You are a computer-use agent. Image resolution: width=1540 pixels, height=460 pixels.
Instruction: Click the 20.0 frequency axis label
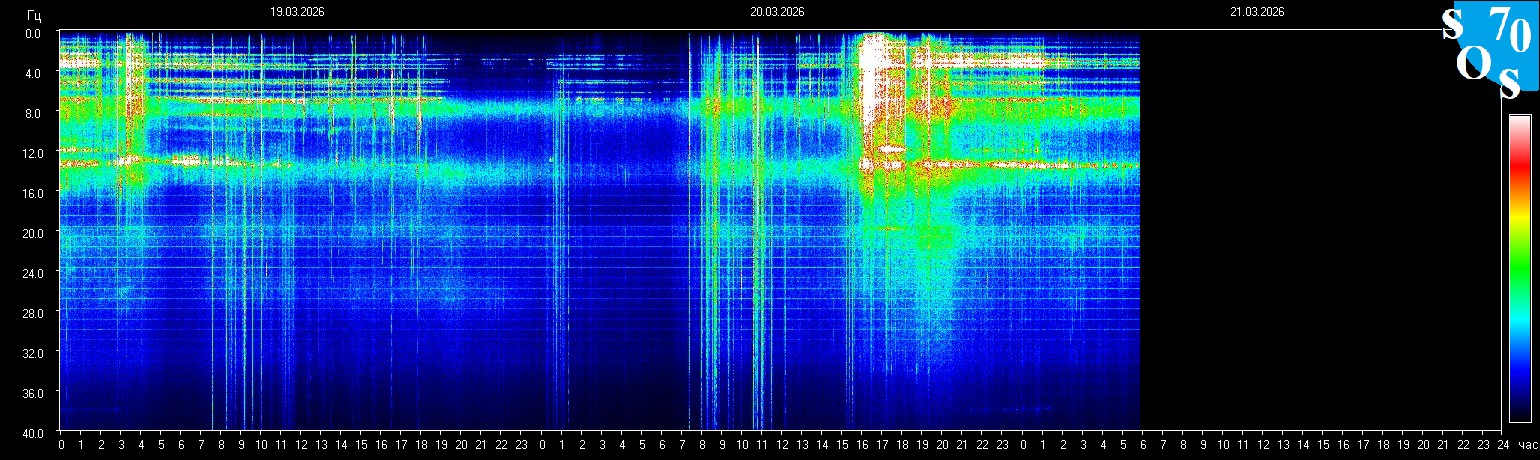pyautogui.click(x=32, y=233)
